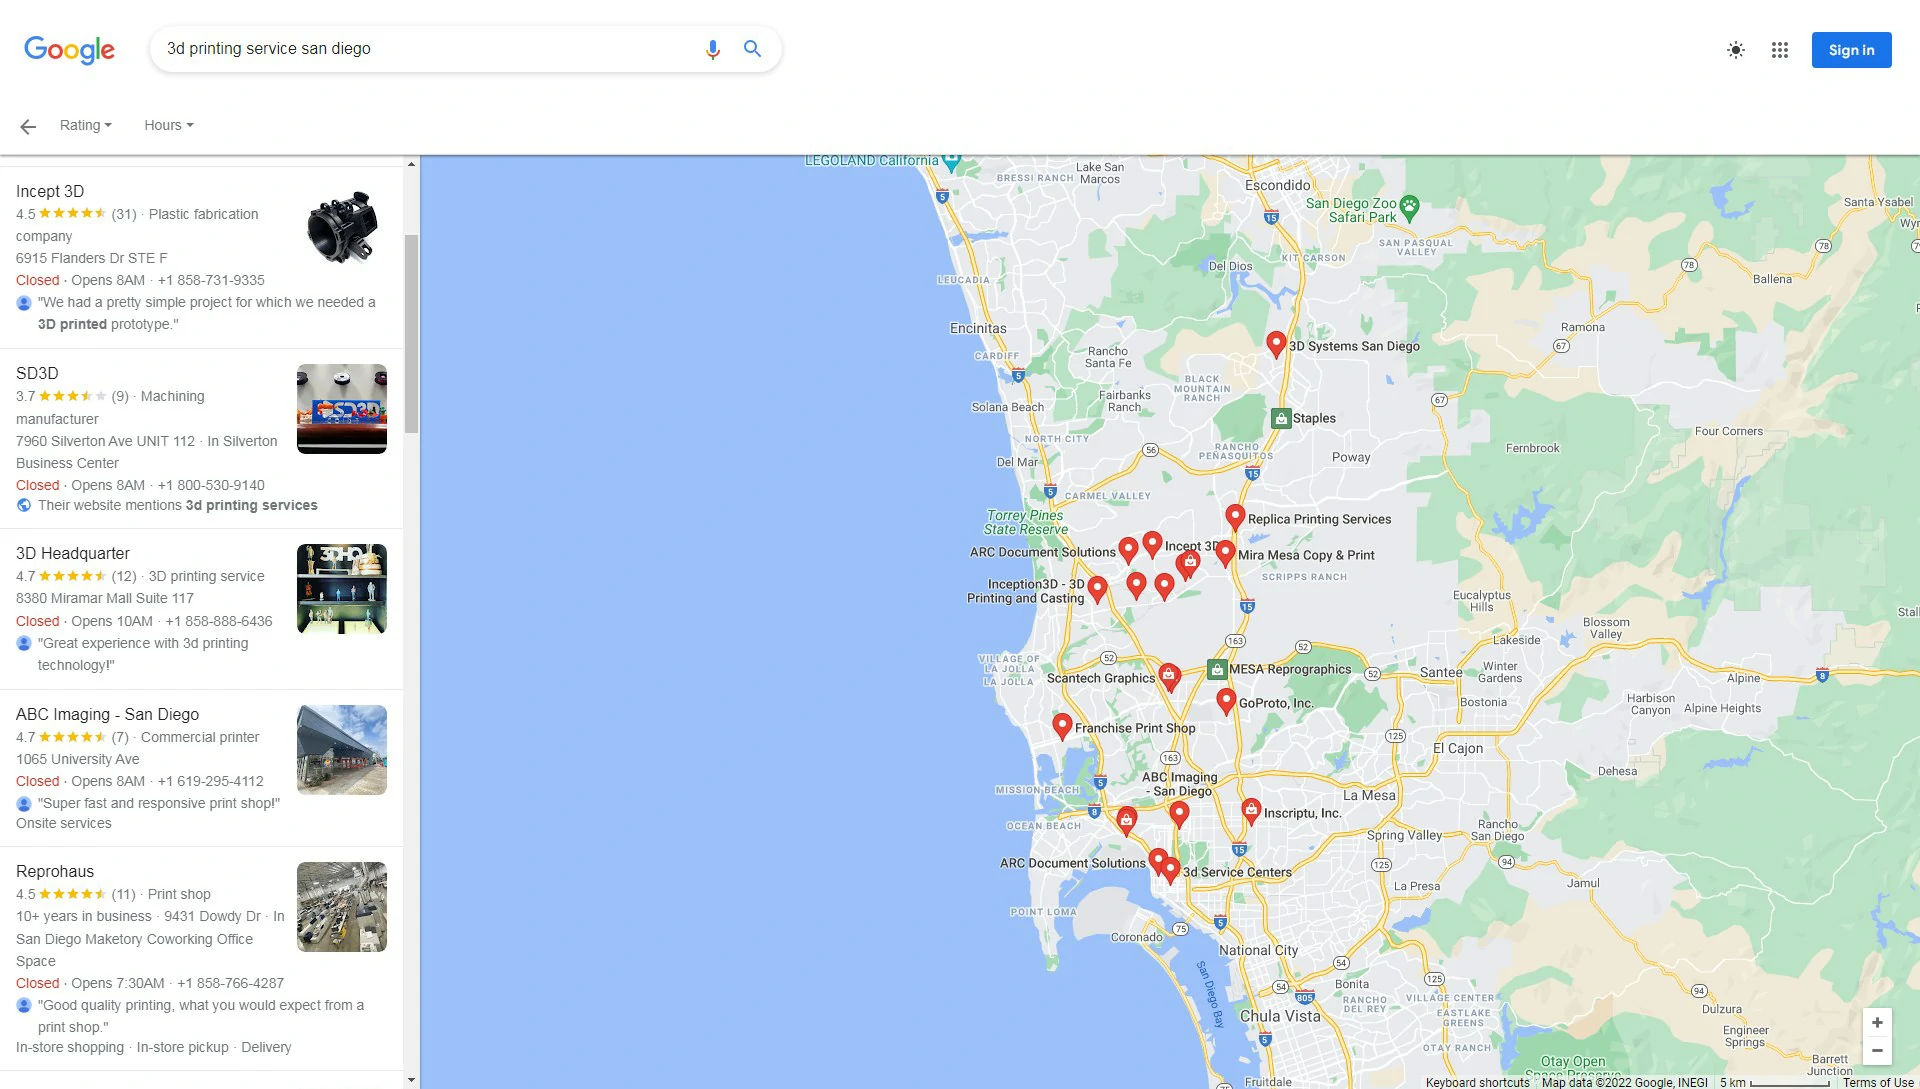The image size is (1920, 1089).
Task: Zoom out using the minus control
Action: click(1877, 1050)
